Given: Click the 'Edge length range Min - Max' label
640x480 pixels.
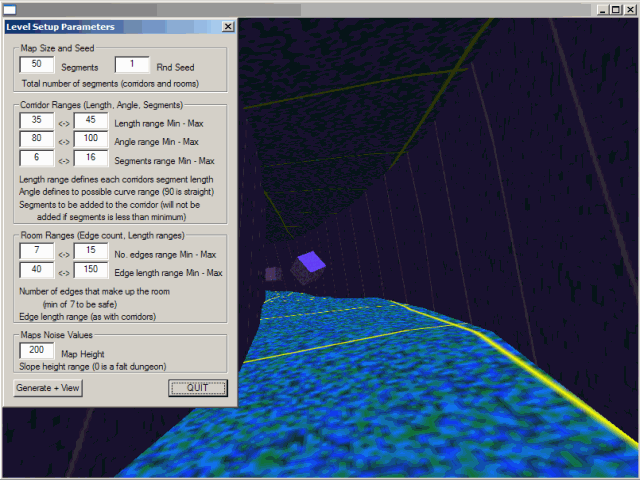Looking at the screenshot, I should tap(169, 273).
